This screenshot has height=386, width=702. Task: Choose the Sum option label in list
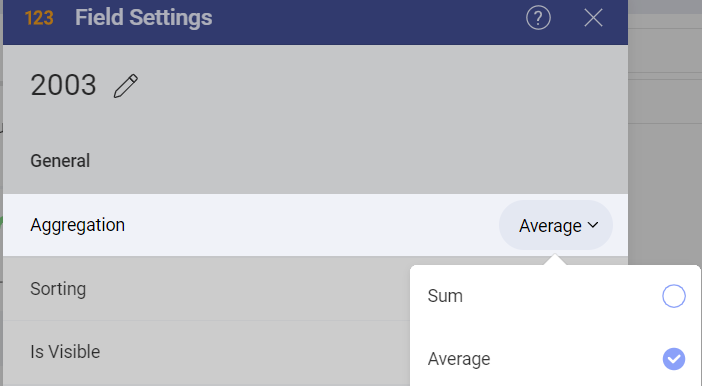445,296
